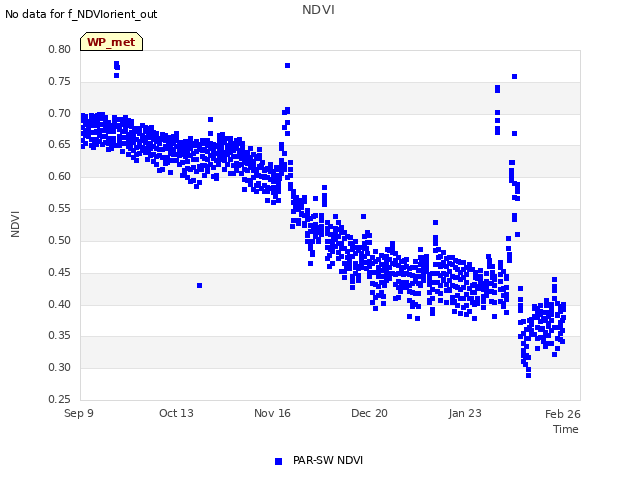
Task: Click the 0.65 y-axis tick label
Action: (x=60, y=144)
